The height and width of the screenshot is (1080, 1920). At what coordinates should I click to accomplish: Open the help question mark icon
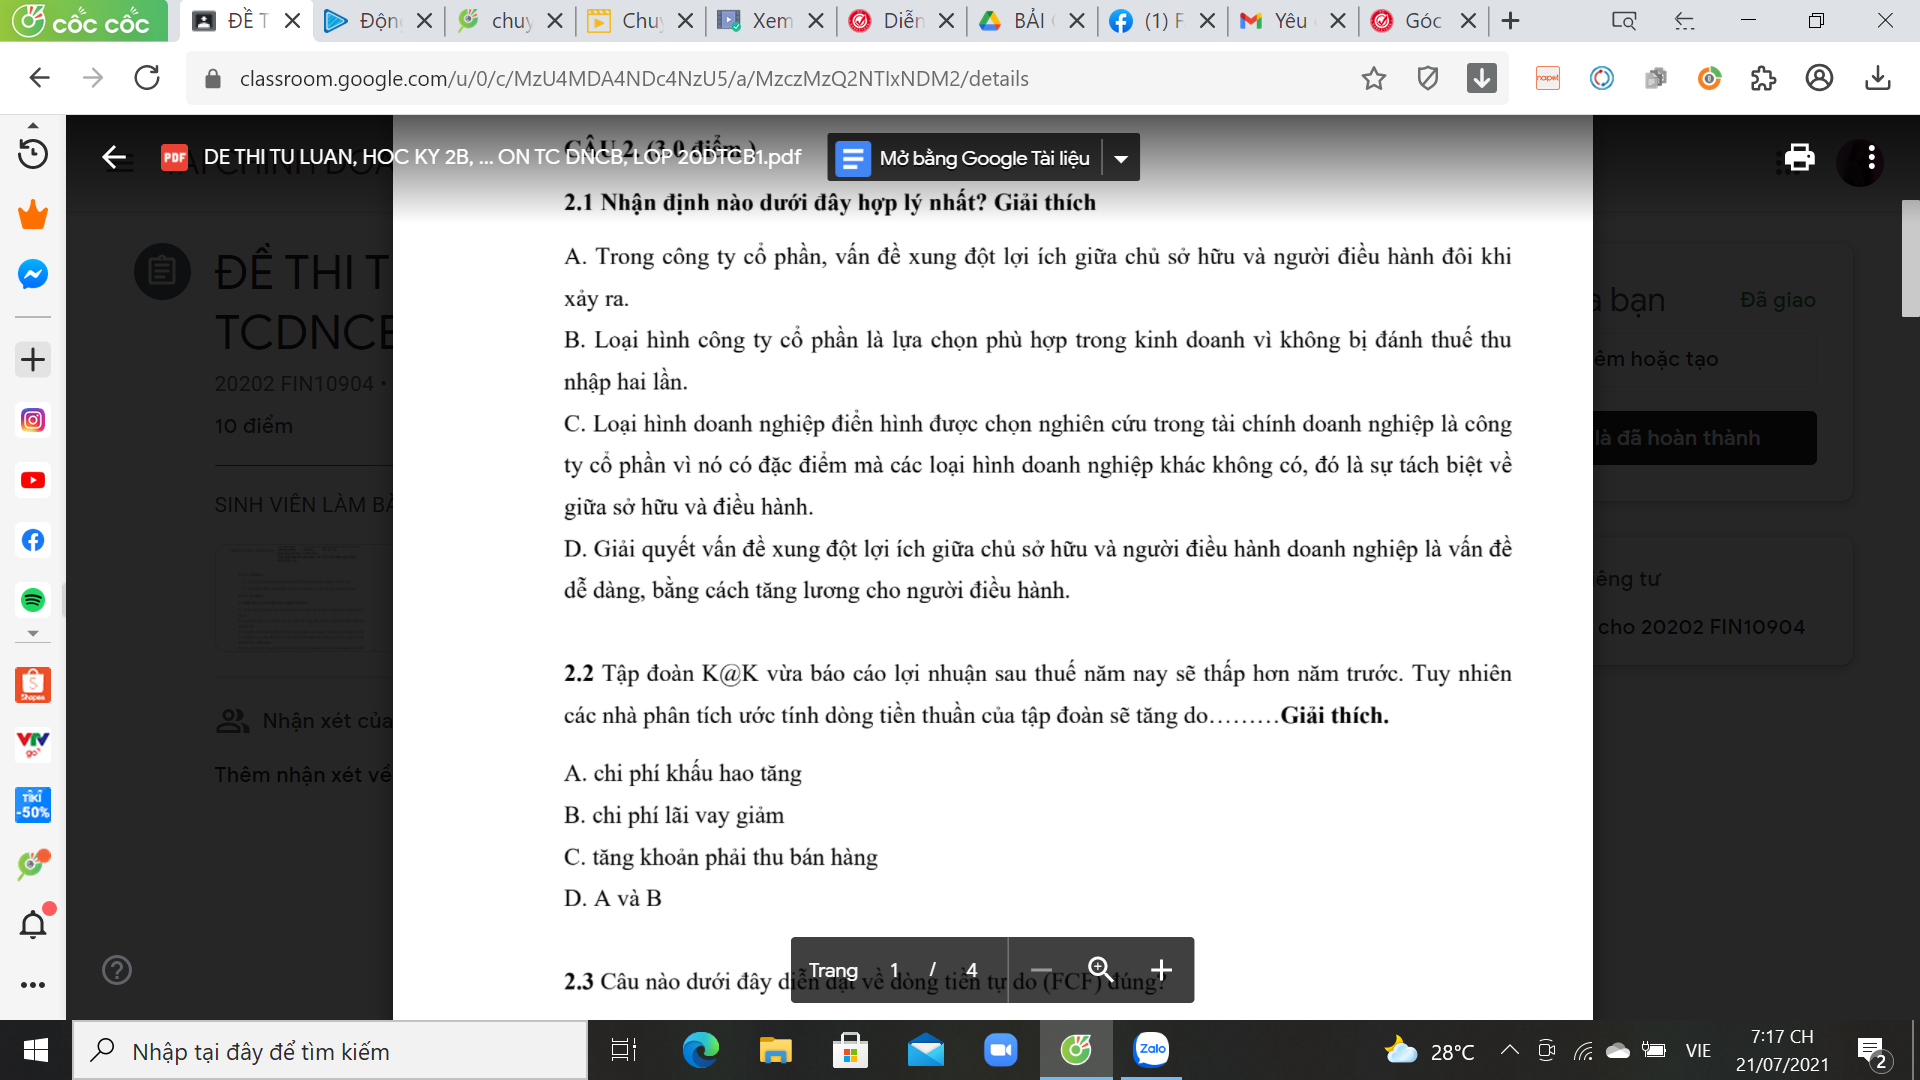[117, 970]
